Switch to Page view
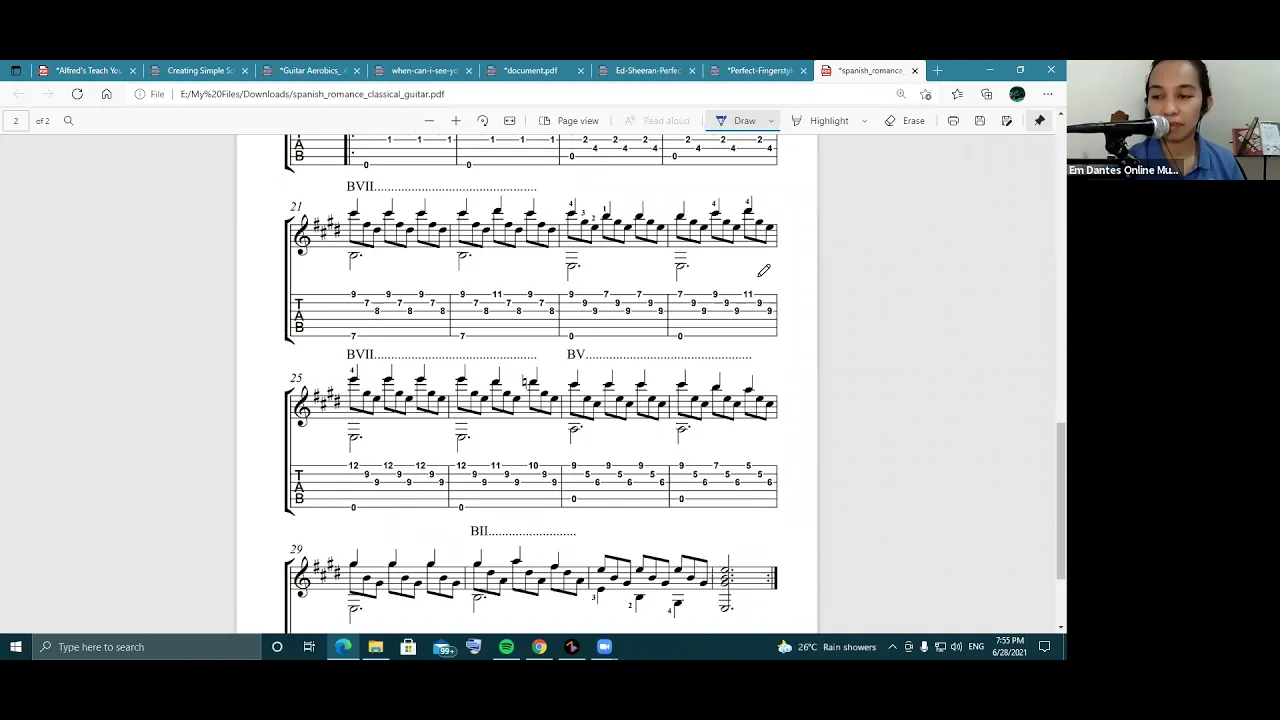The height and width of the screenshot is (720, 1280). pyautogui.click(x=568, y=121)
